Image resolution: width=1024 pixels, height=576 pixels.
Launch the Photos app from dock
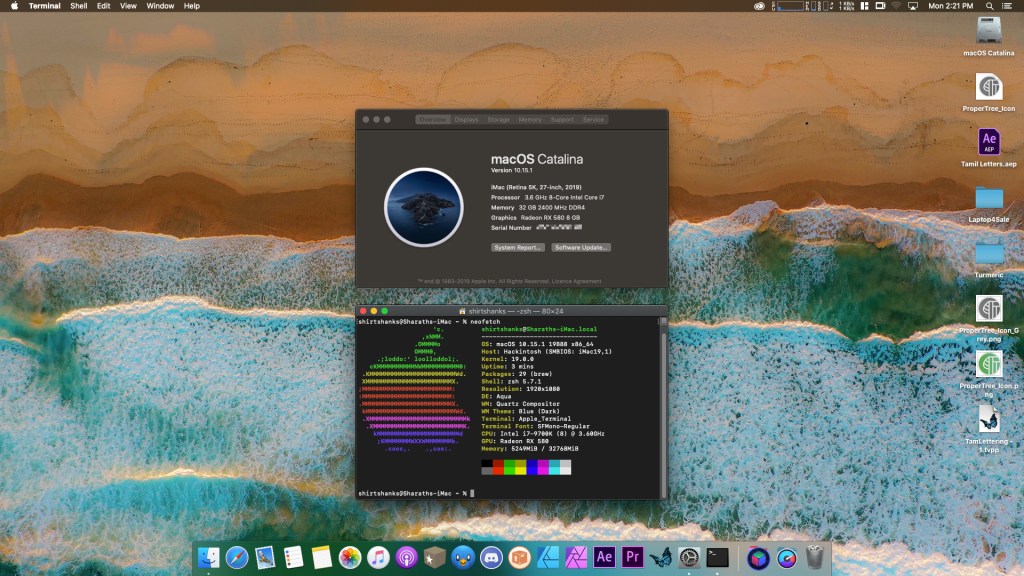click(x=350, y=558)
